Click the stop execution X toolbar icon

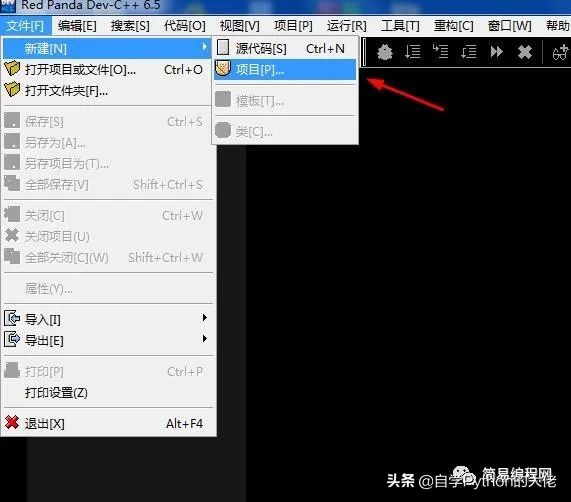[525, 52]
